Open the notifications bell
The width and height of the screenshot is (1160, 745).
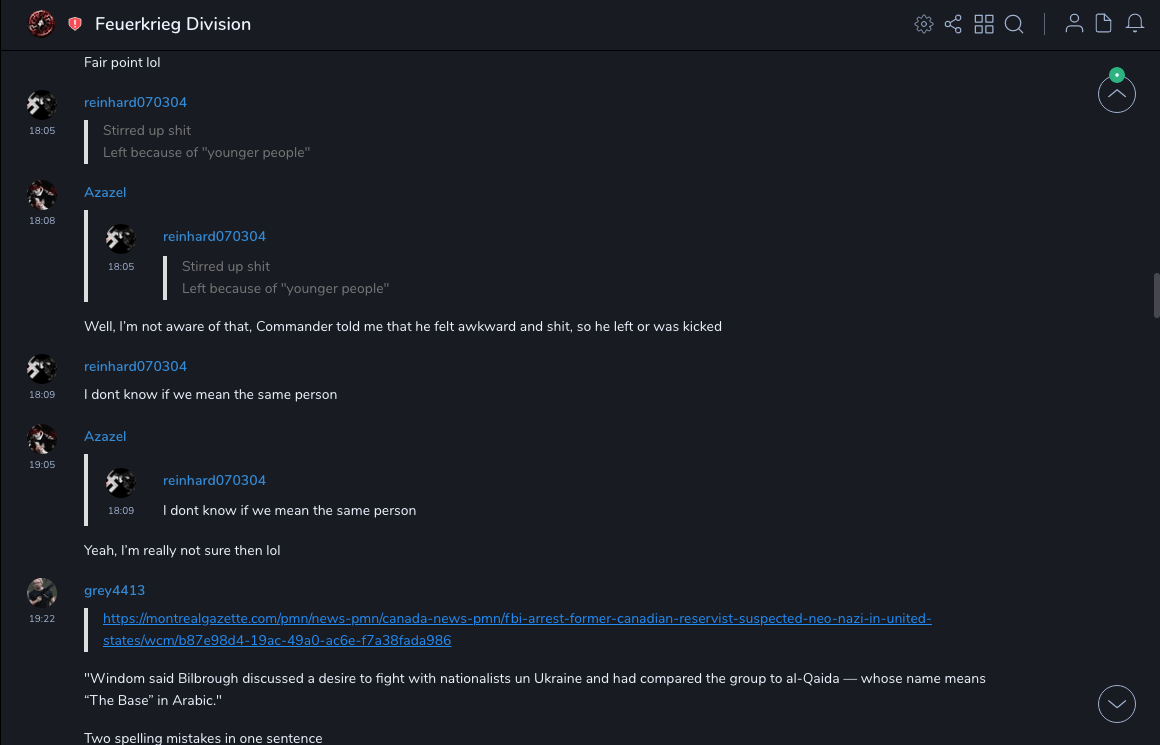[1134, 24]
